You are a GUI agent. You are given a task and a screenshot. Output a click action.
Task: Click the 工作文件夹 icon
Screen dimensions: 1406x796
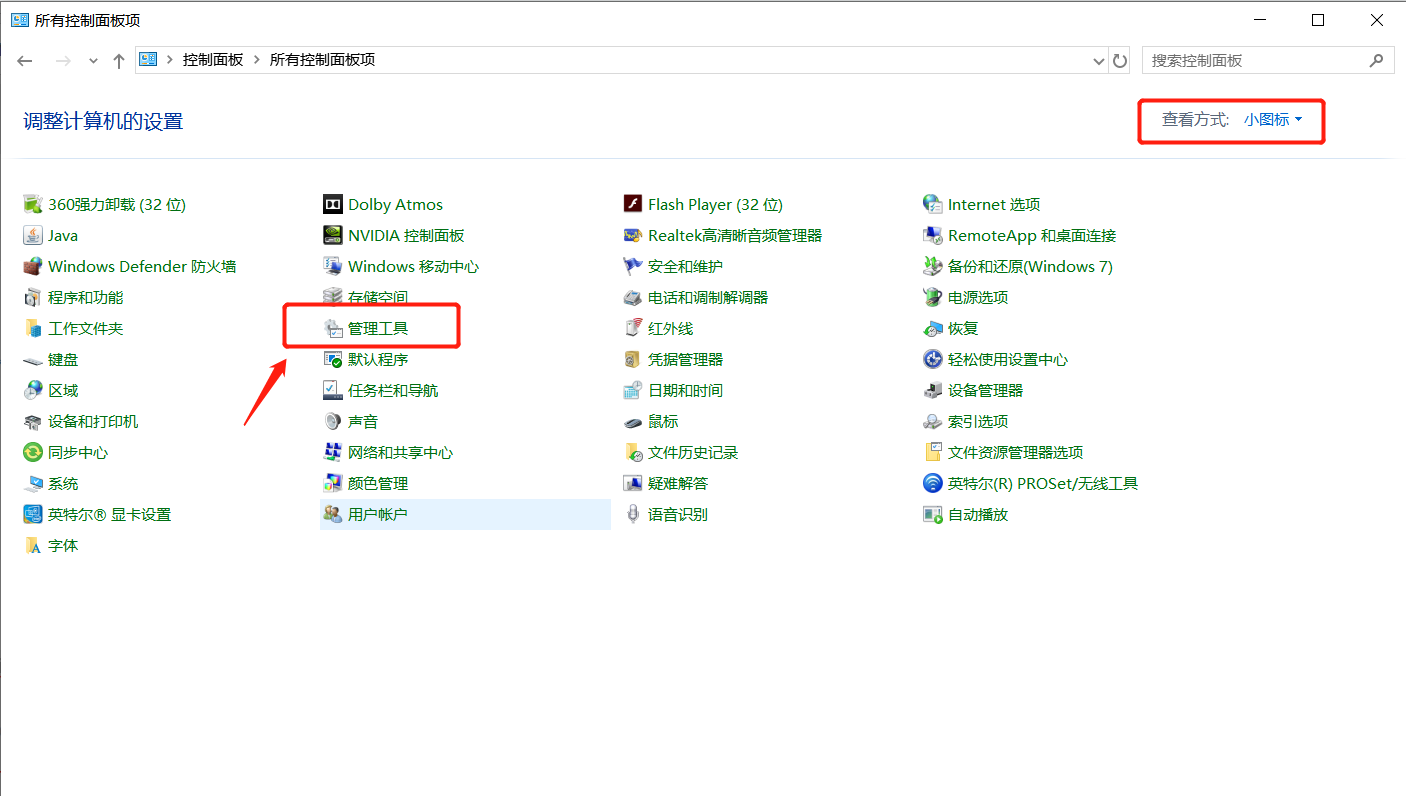[x=33, y=329]
